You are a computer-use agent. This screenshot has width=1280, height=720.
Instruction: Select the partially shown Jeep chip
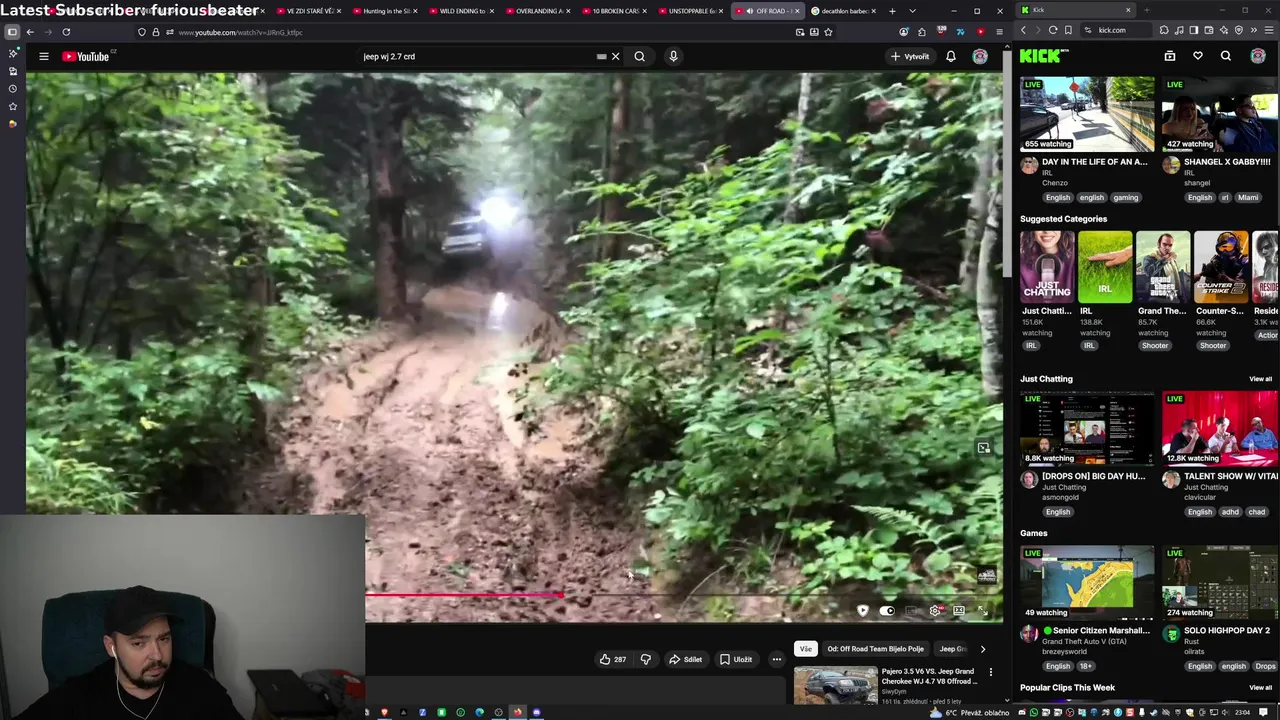point(953,648)
